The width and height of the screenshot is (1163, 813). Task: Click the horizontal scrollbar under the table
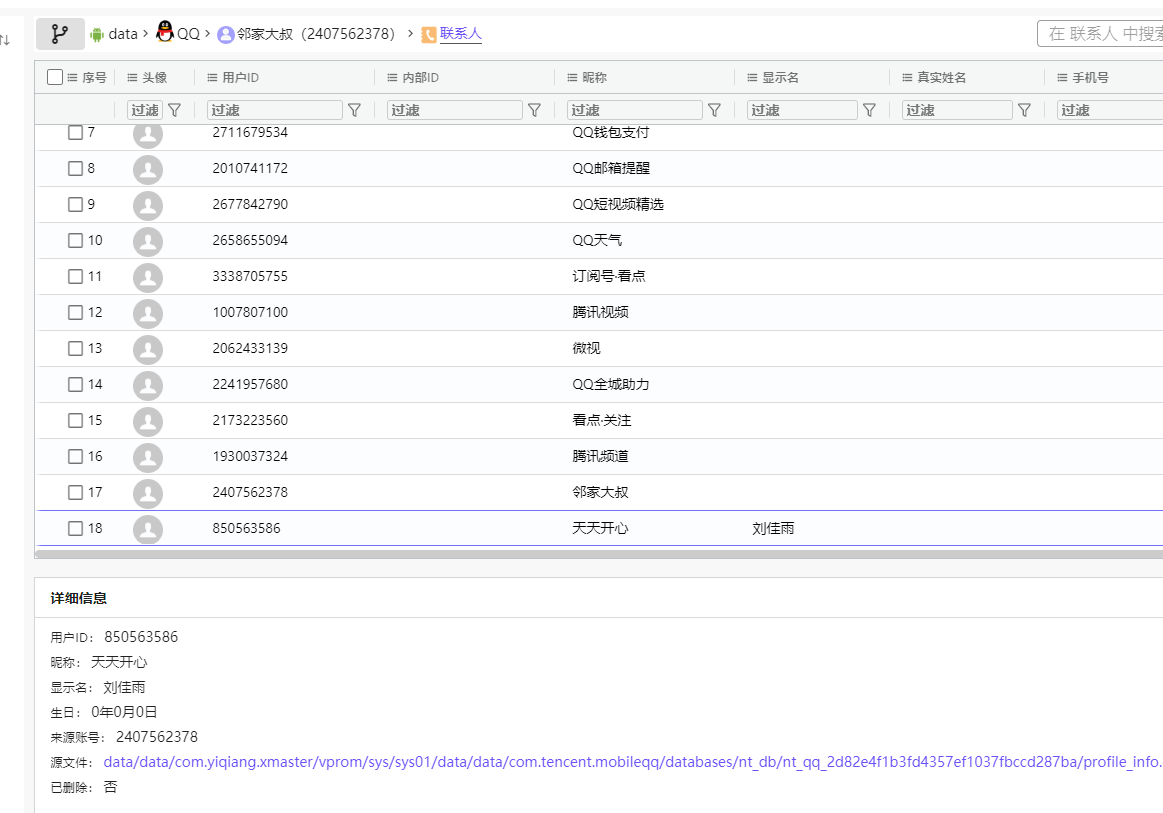[599, 554]
